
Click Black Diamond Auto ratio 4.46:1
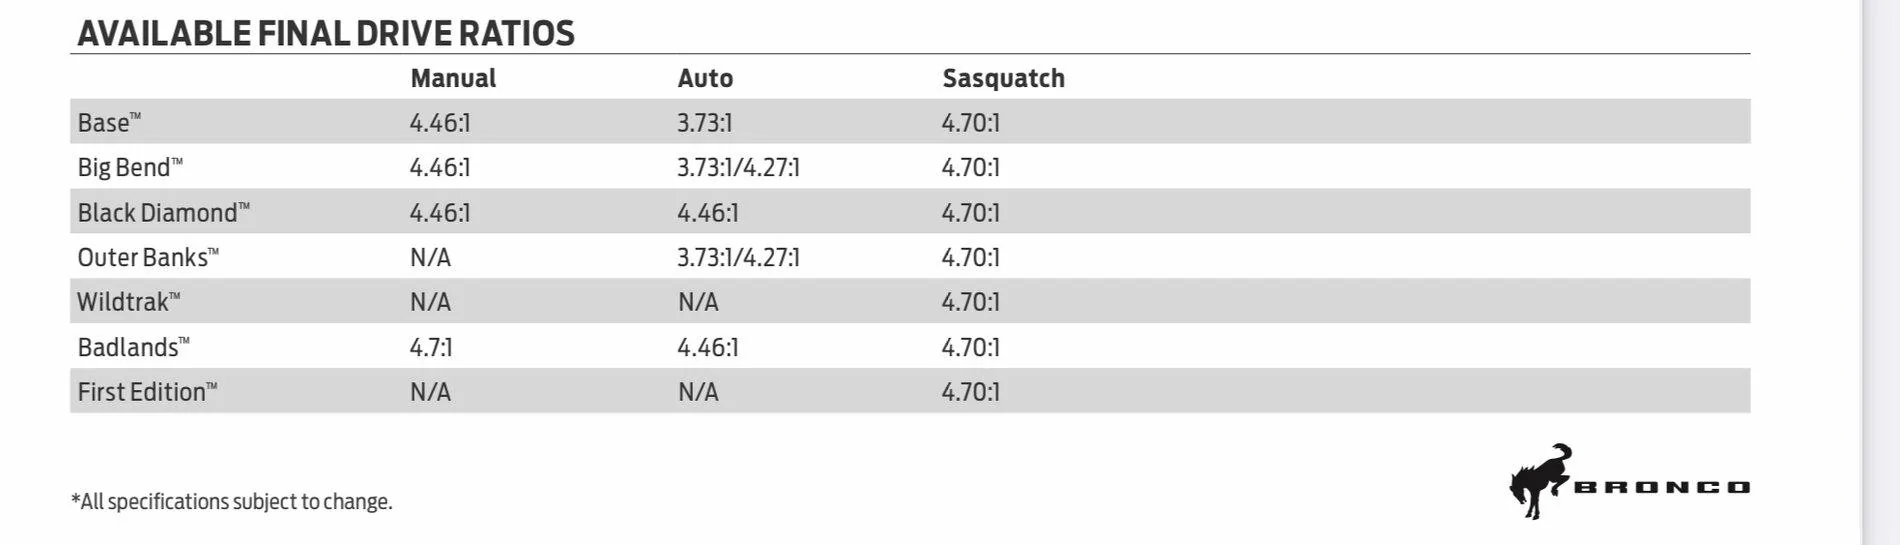707,213
